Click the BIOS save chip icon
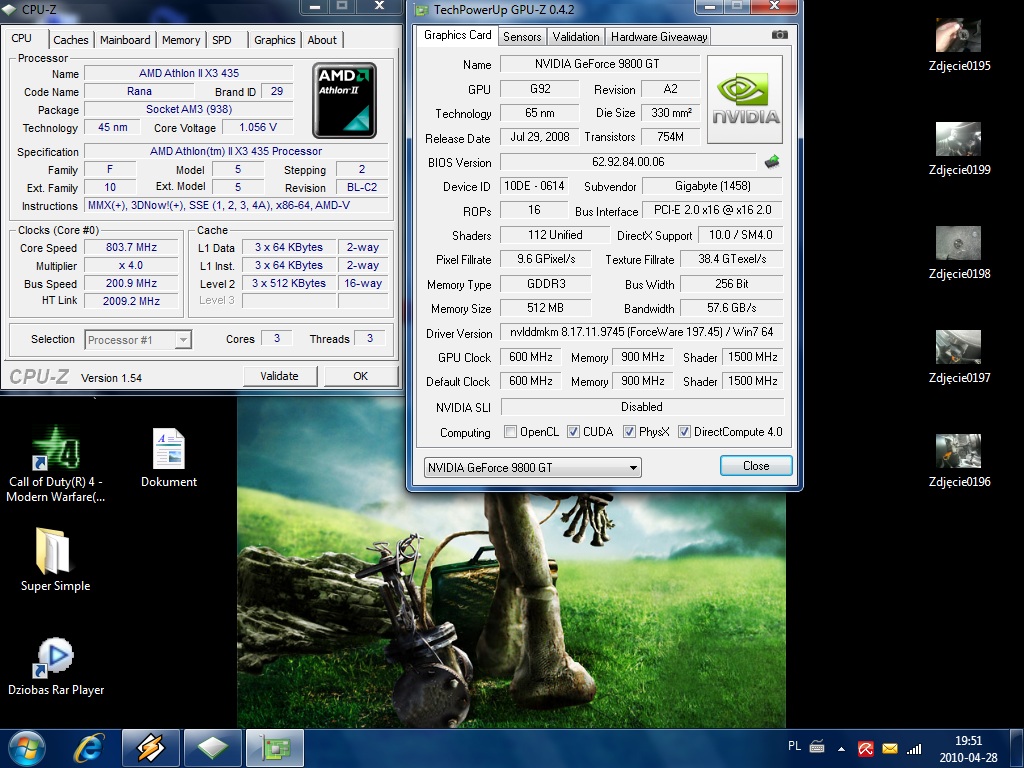The width and height of the screenshot is (1024, 768). tap(772, 162)
